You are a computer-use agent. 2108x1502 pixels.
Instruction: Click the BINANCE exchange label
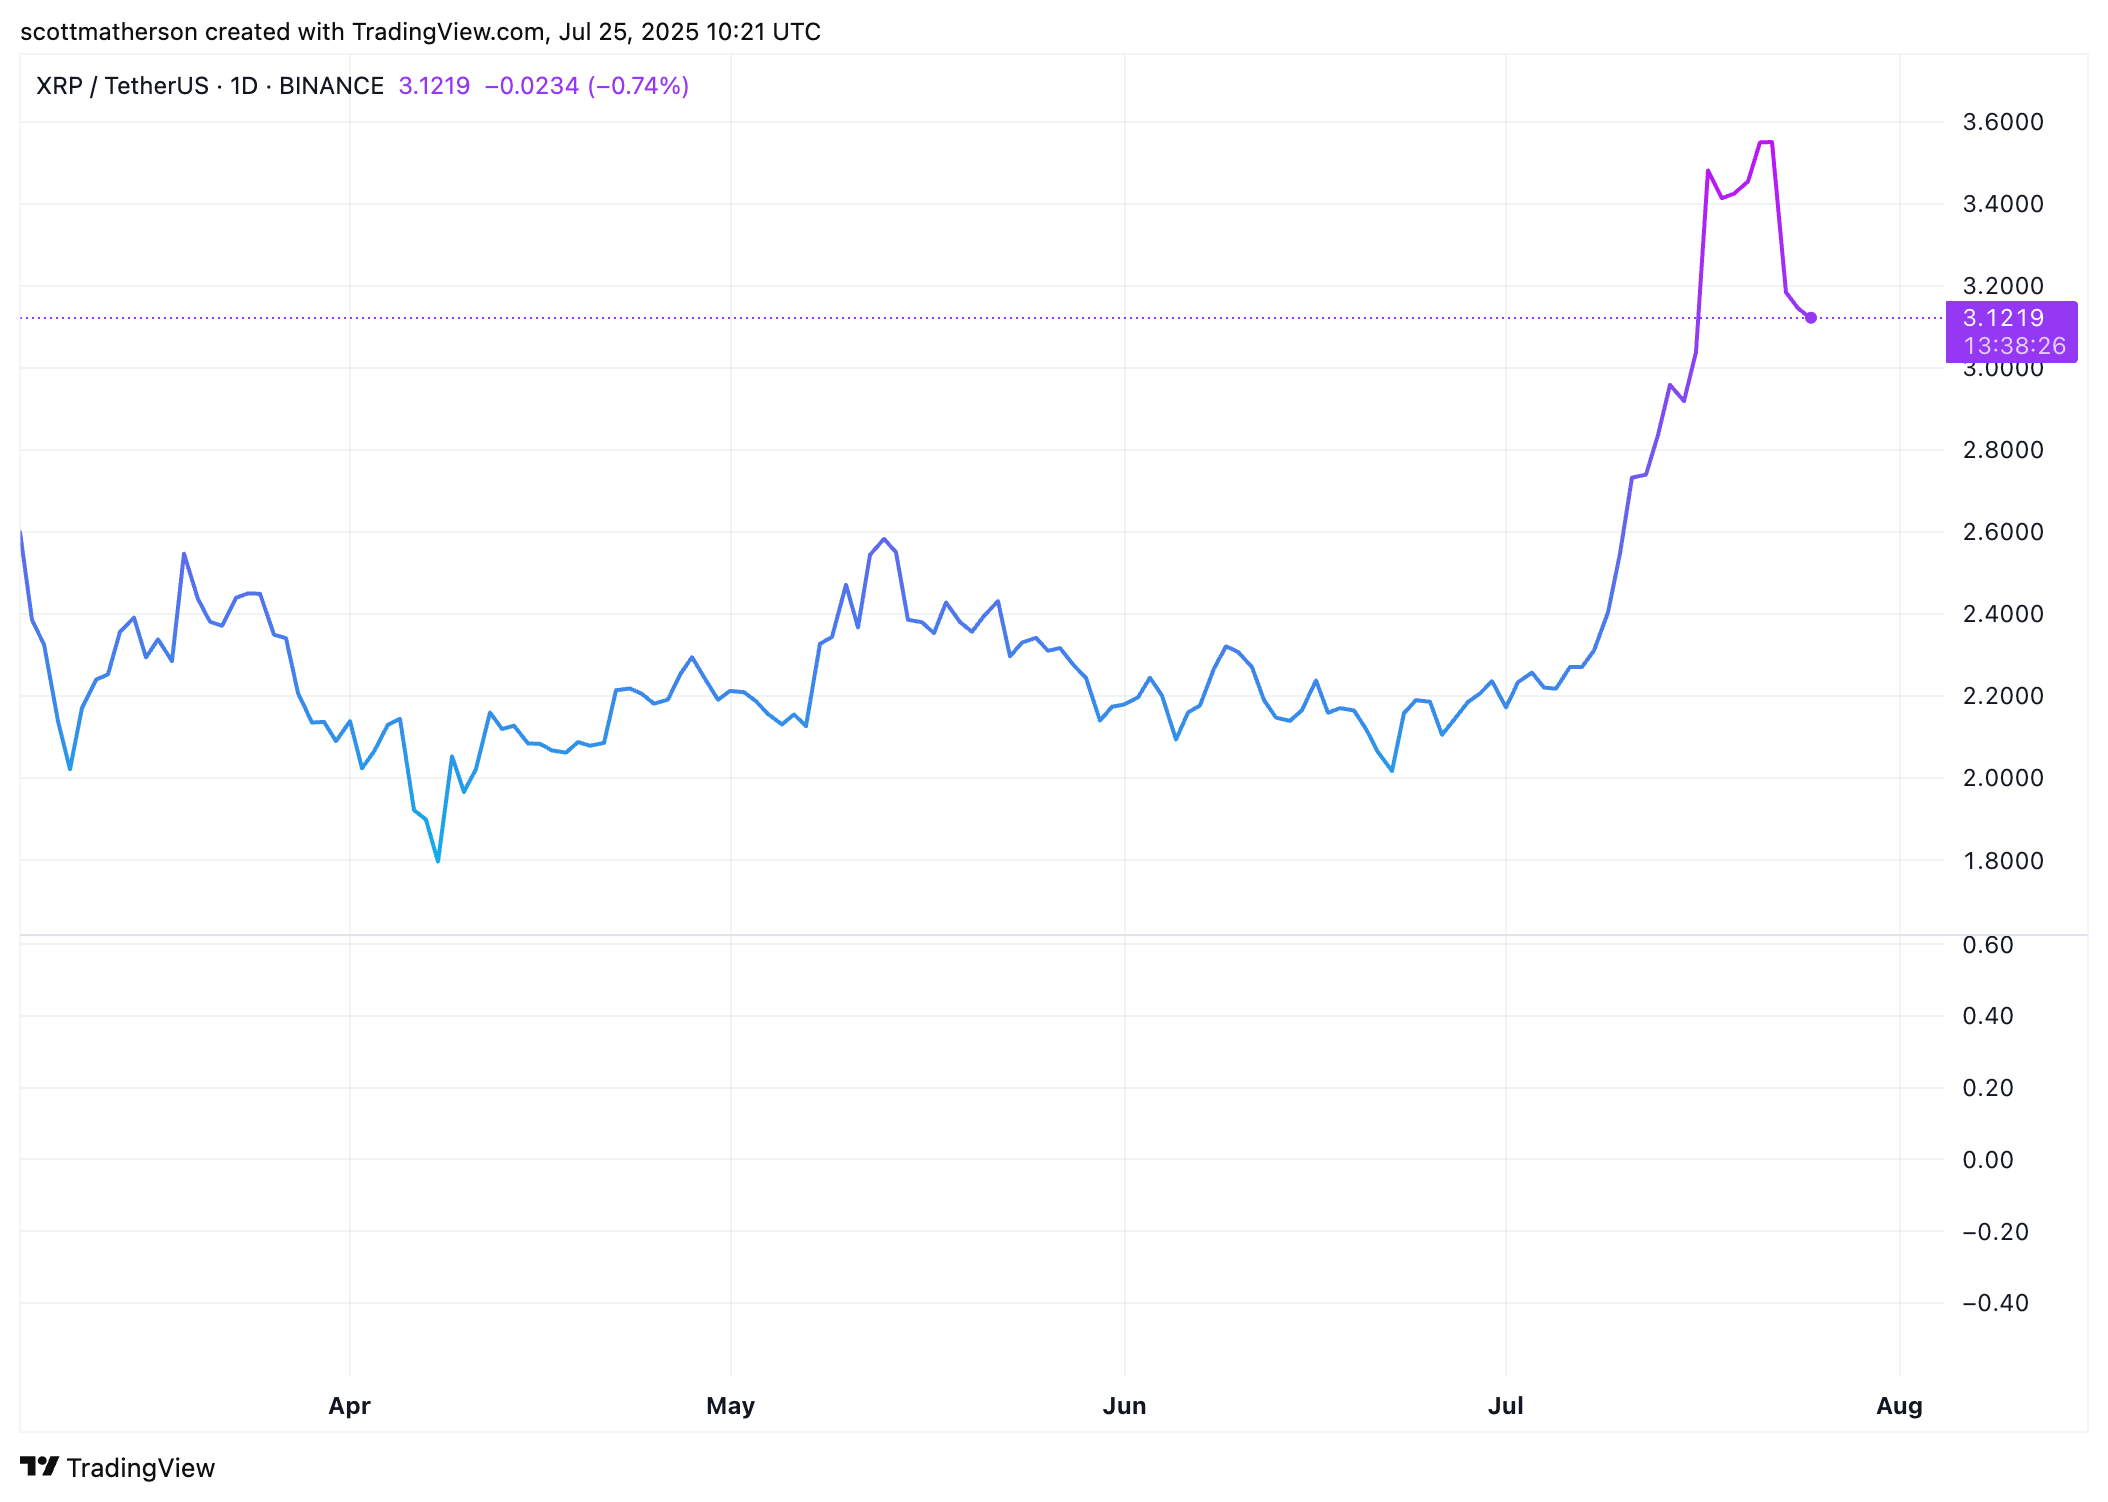tap(331, 86)
